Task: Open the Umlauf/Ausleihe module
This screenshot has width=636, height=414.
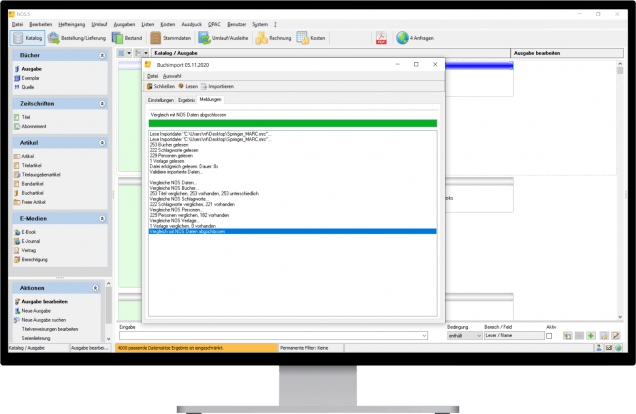Action: click(x=227, y=38)
